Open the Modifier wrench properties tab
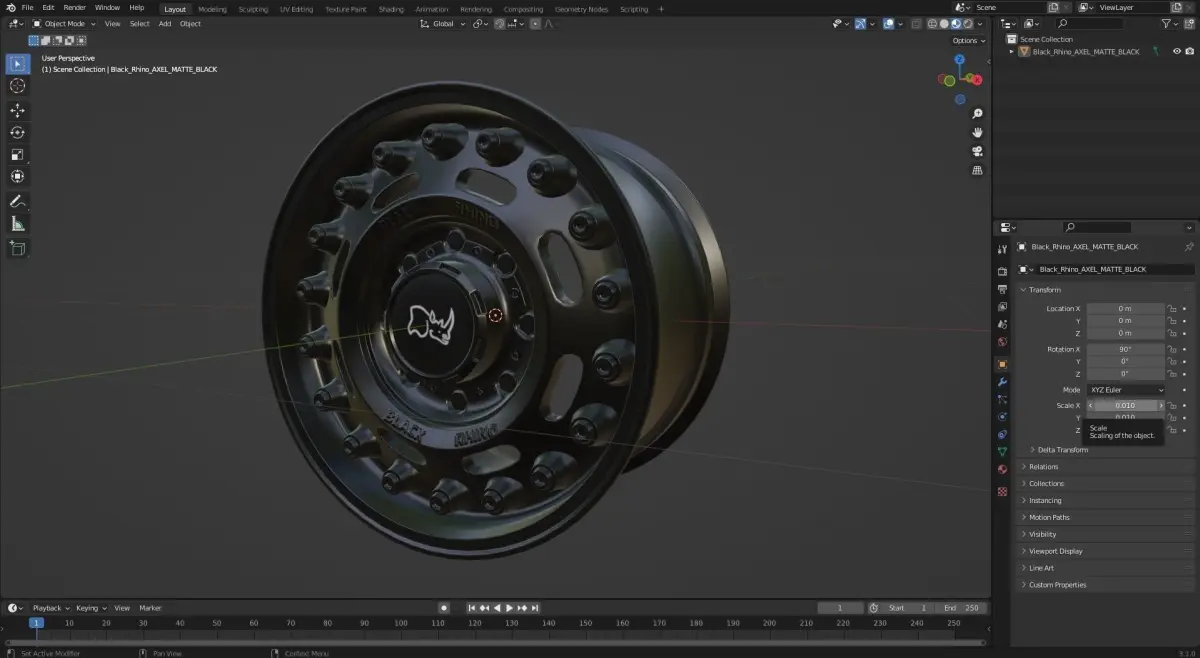Screen dimensions: 1200x658 point(1002,382)
